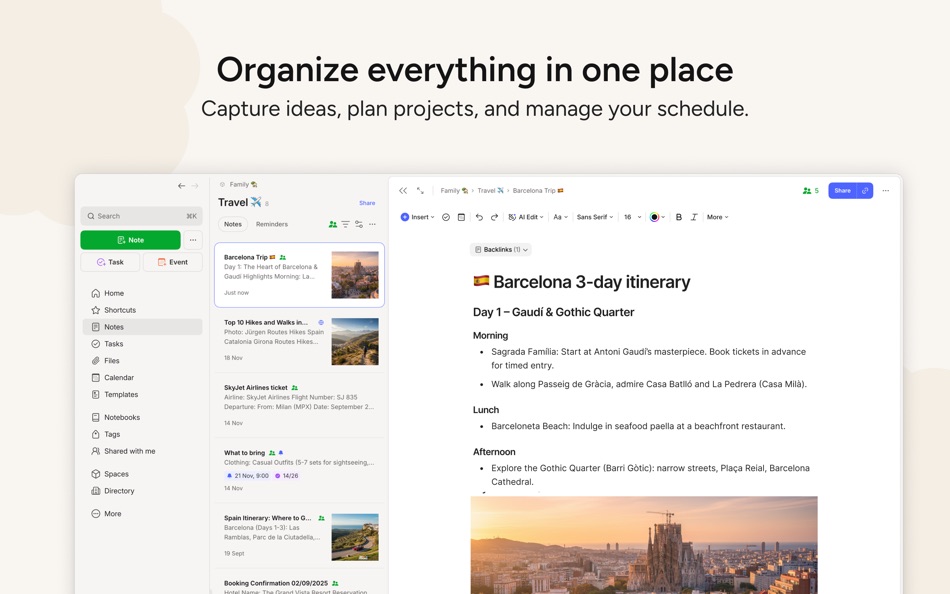This screenshot has height=594, width=950.
Task: Switch to the Reminders tab
Action: tap(270, 224)
